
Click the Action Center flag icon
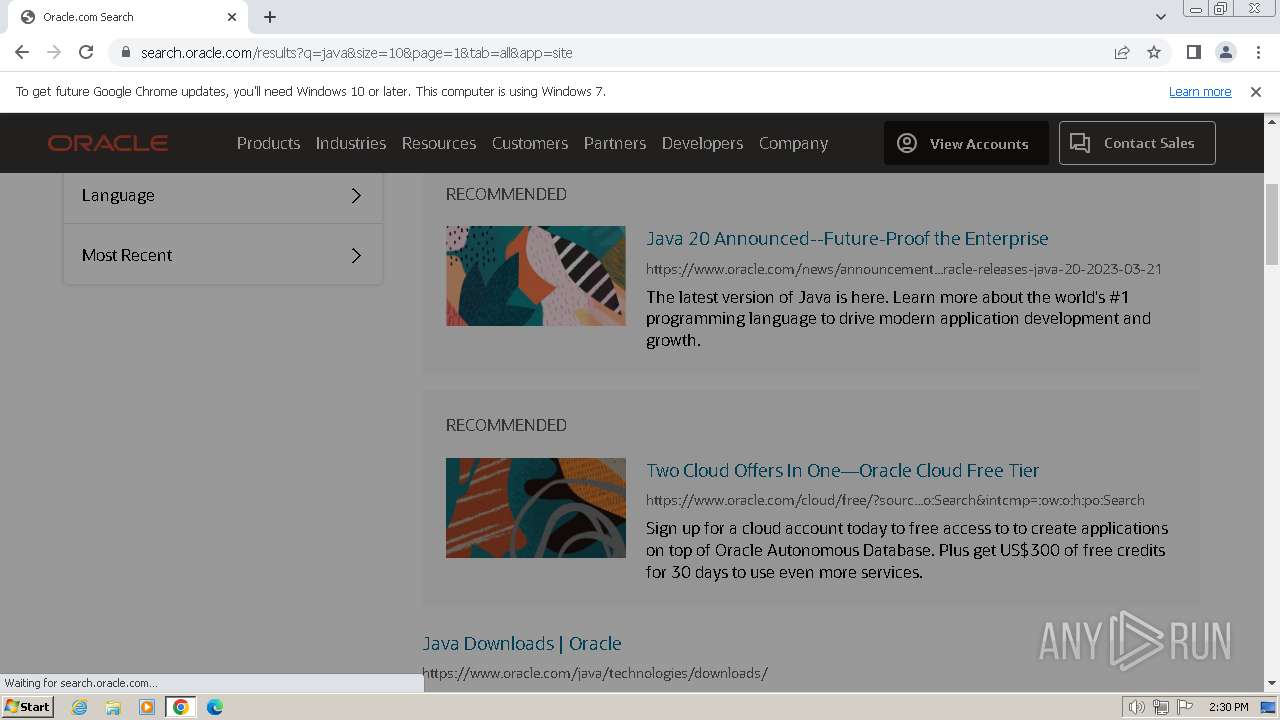[x=1185, y=707]
